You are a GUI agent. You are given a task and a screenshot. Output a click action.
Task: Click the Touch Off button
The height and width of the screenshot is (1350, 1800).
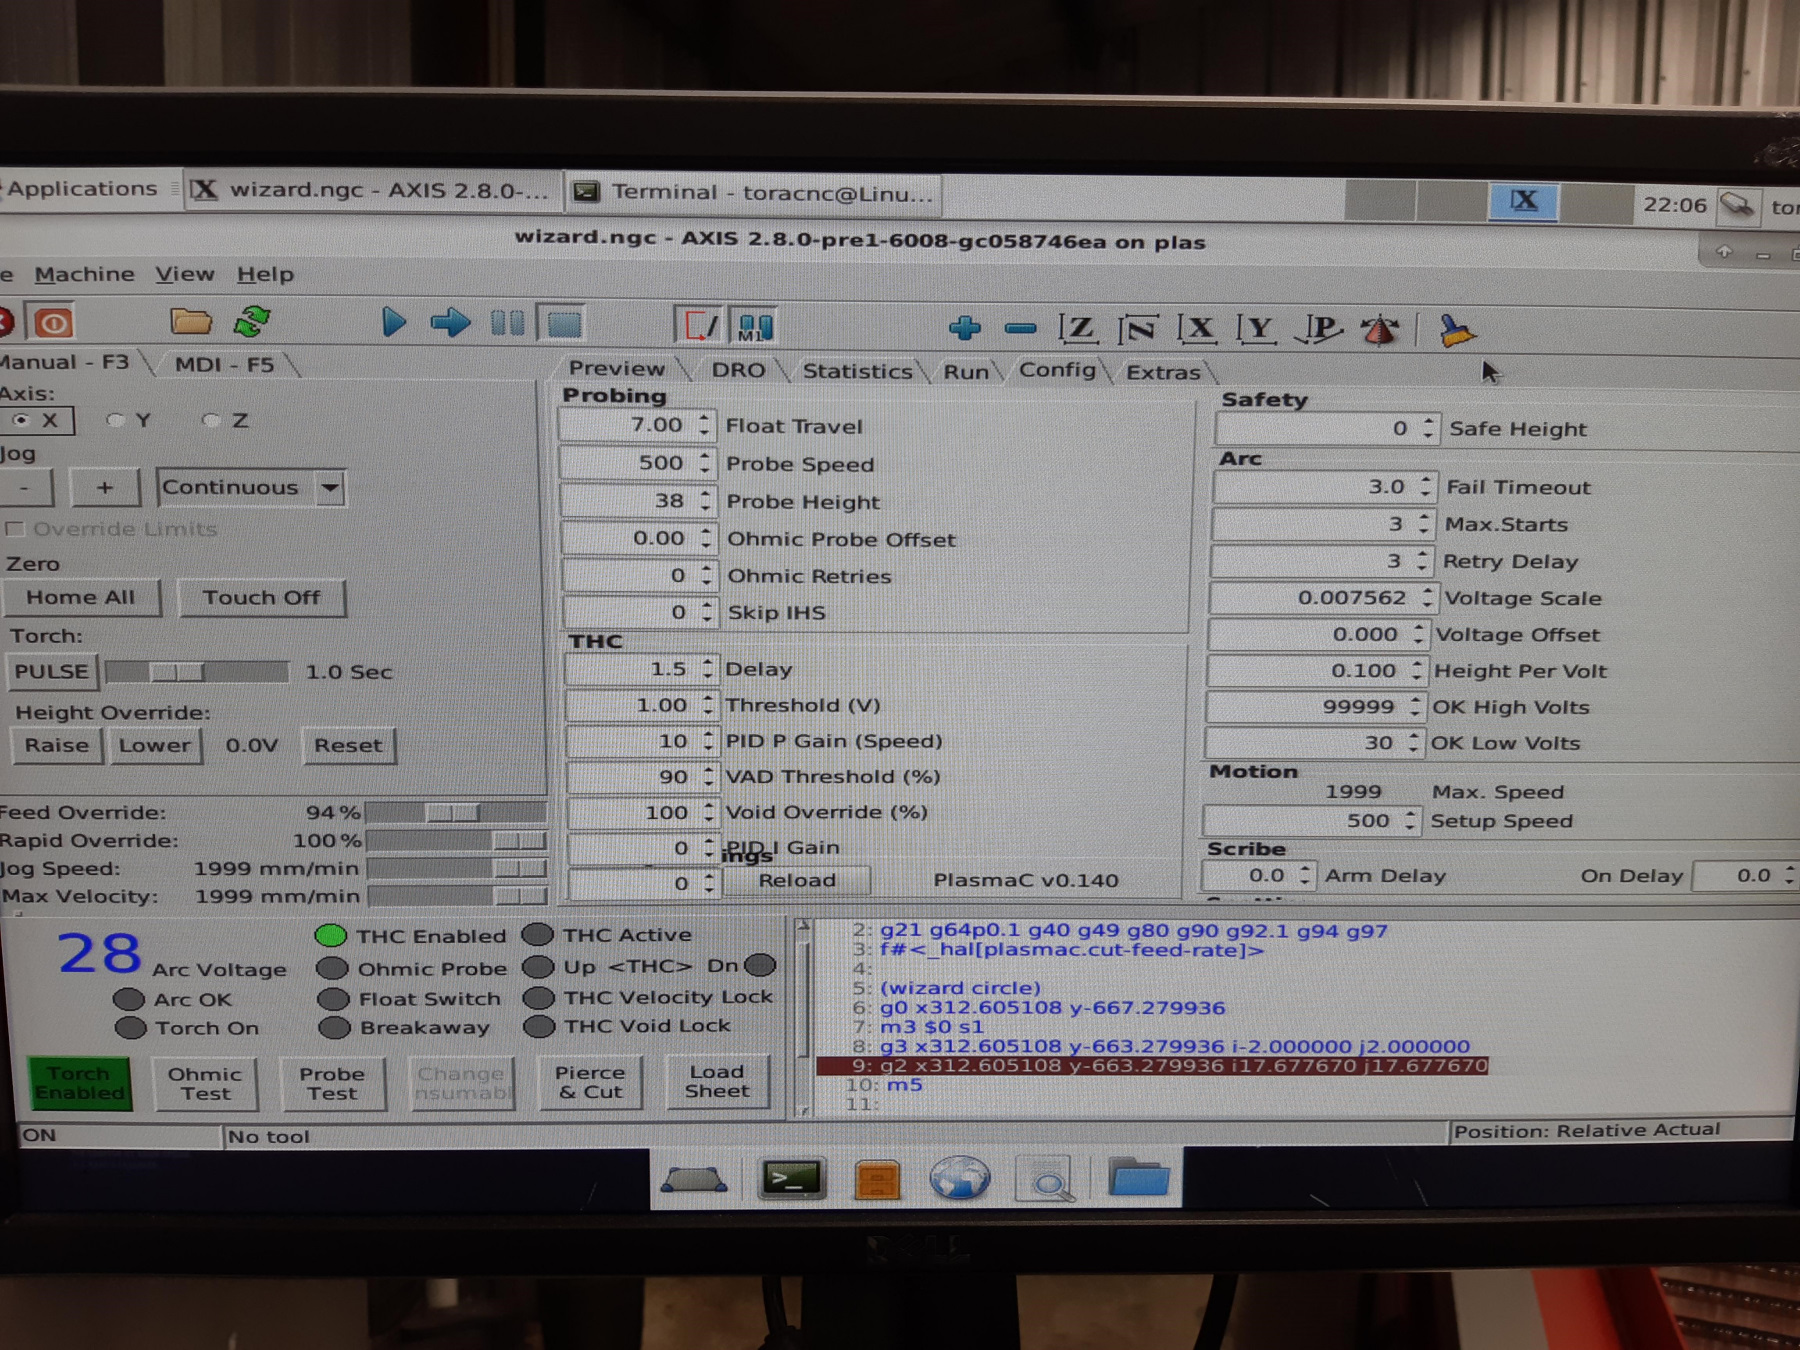click(261, 597)
